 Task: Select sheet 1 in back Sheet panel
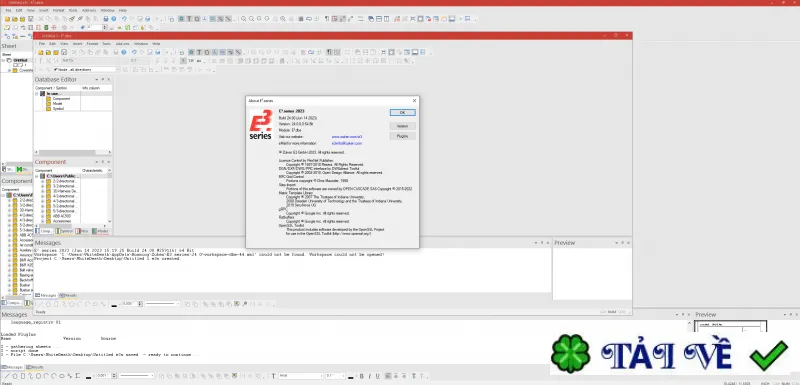(x=19, y=65)
